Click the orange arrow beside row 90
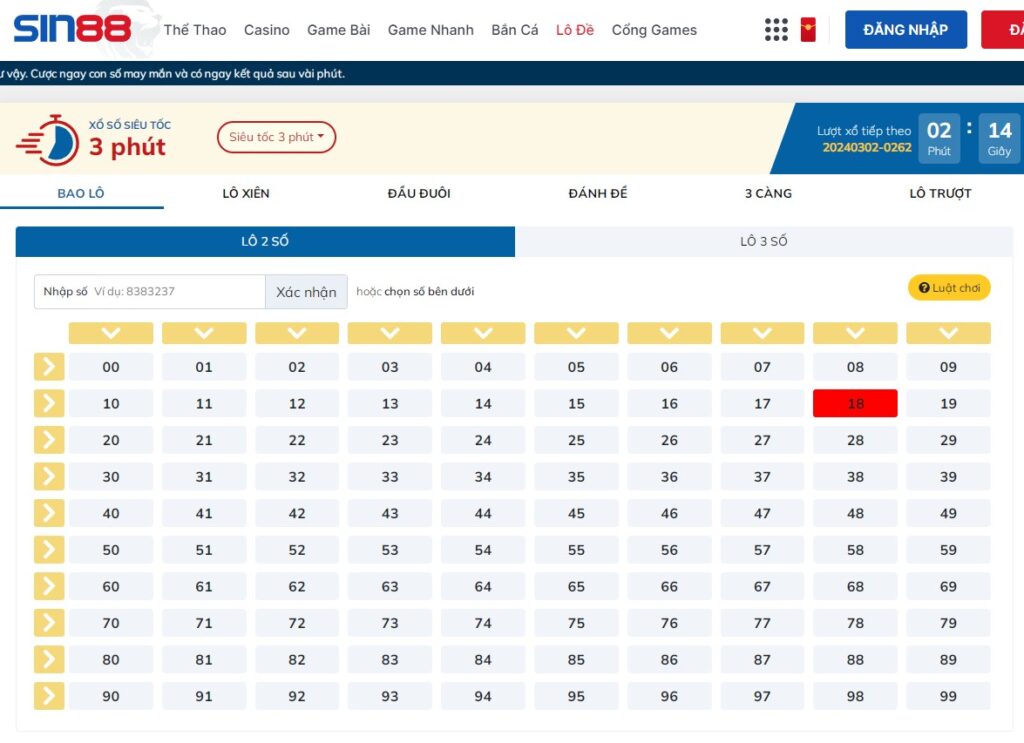Image resolution: width=1024 pixels, height=743 pixels. click(x=48, y=695)
